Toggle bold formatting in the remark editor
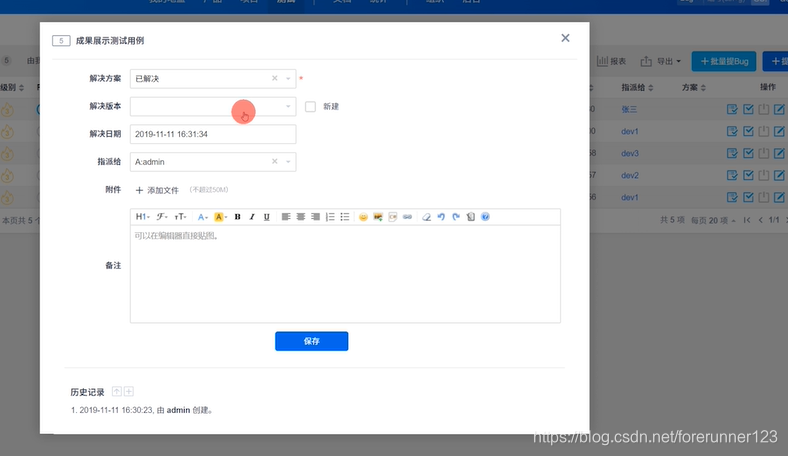This screenshot has height=456, width=788. tap(237, 217)
